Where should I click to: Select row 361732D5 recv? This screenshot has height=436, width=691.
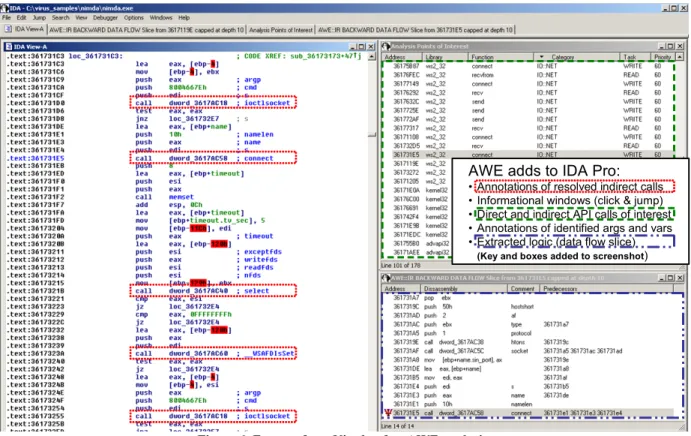tap(528, 146)
